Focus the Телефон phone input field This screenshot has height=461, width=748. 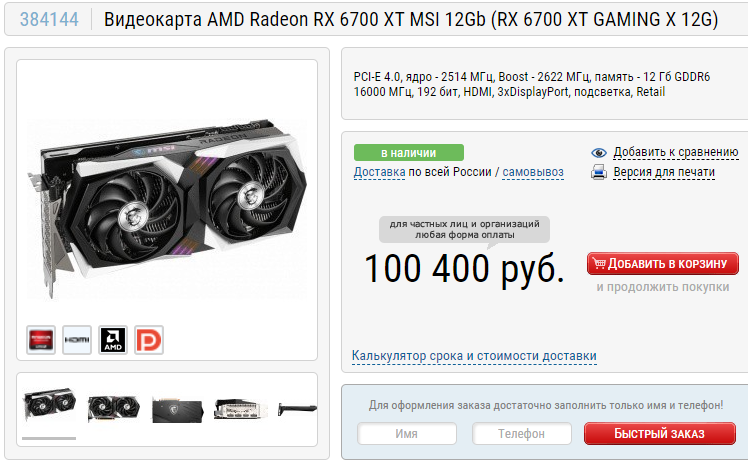click(x=522, y=433)
